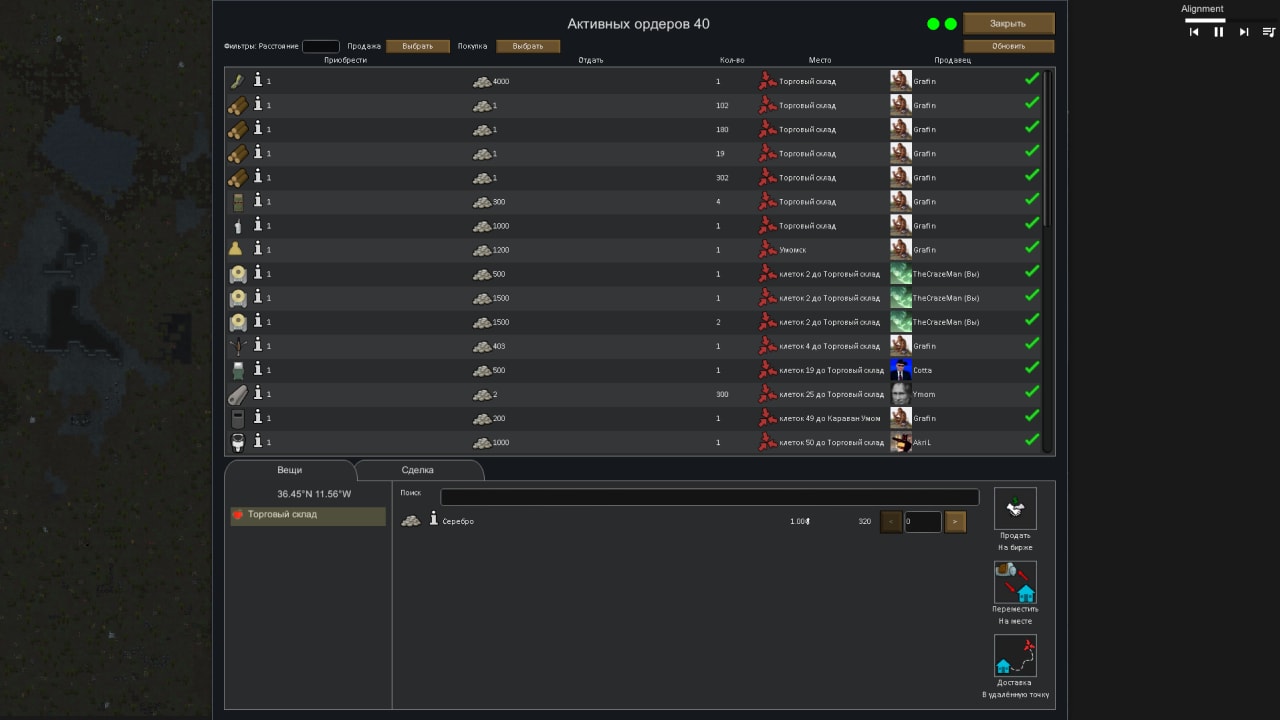Click the Активных ордеров 40 title
The width and height of the screenshot is (1280, 720).
tap(639, 24)
